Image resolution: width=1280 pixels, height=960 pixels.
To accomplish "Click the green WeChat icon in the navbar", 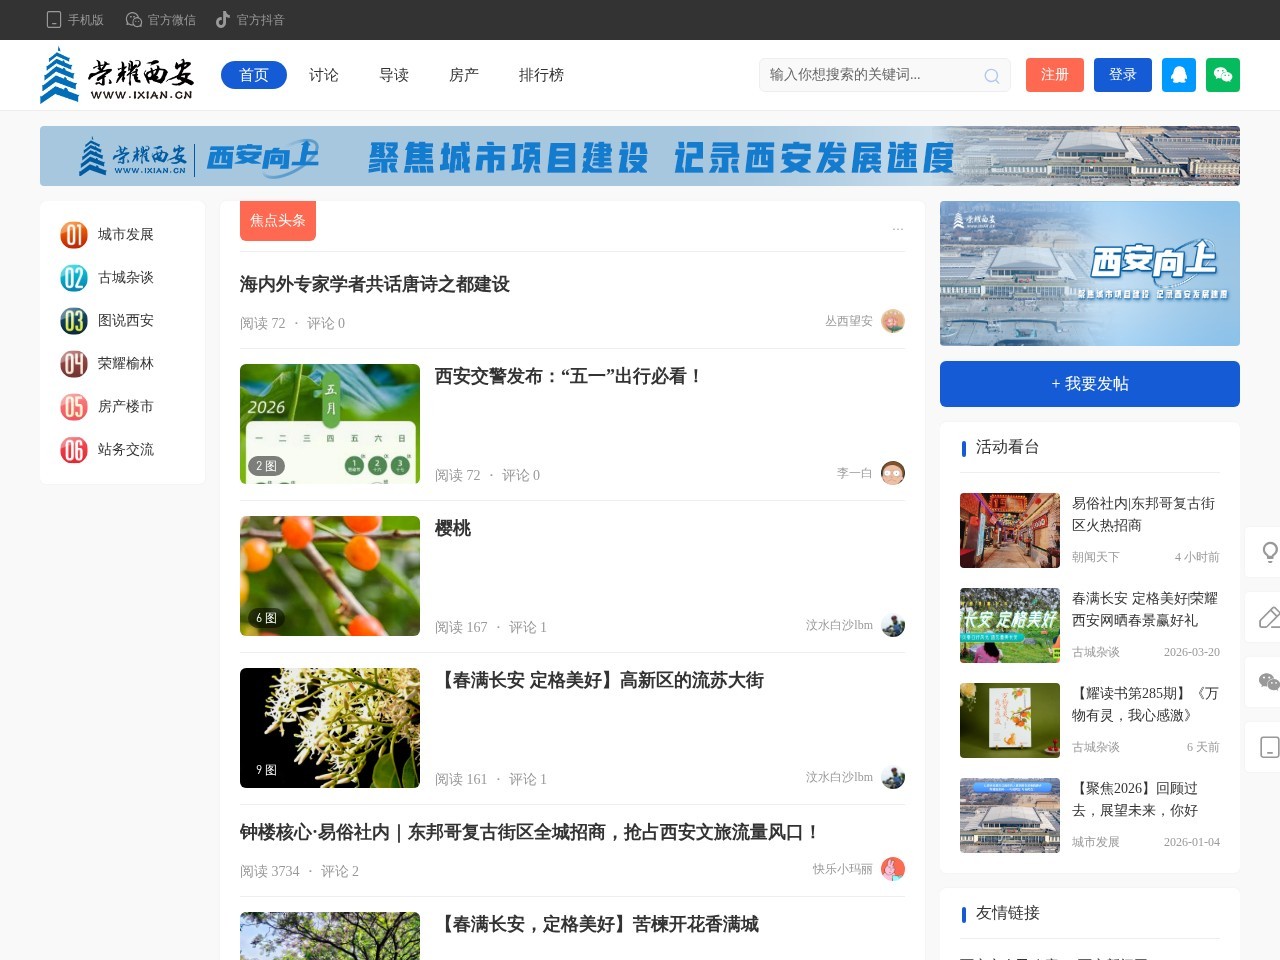I will 1222,75.
